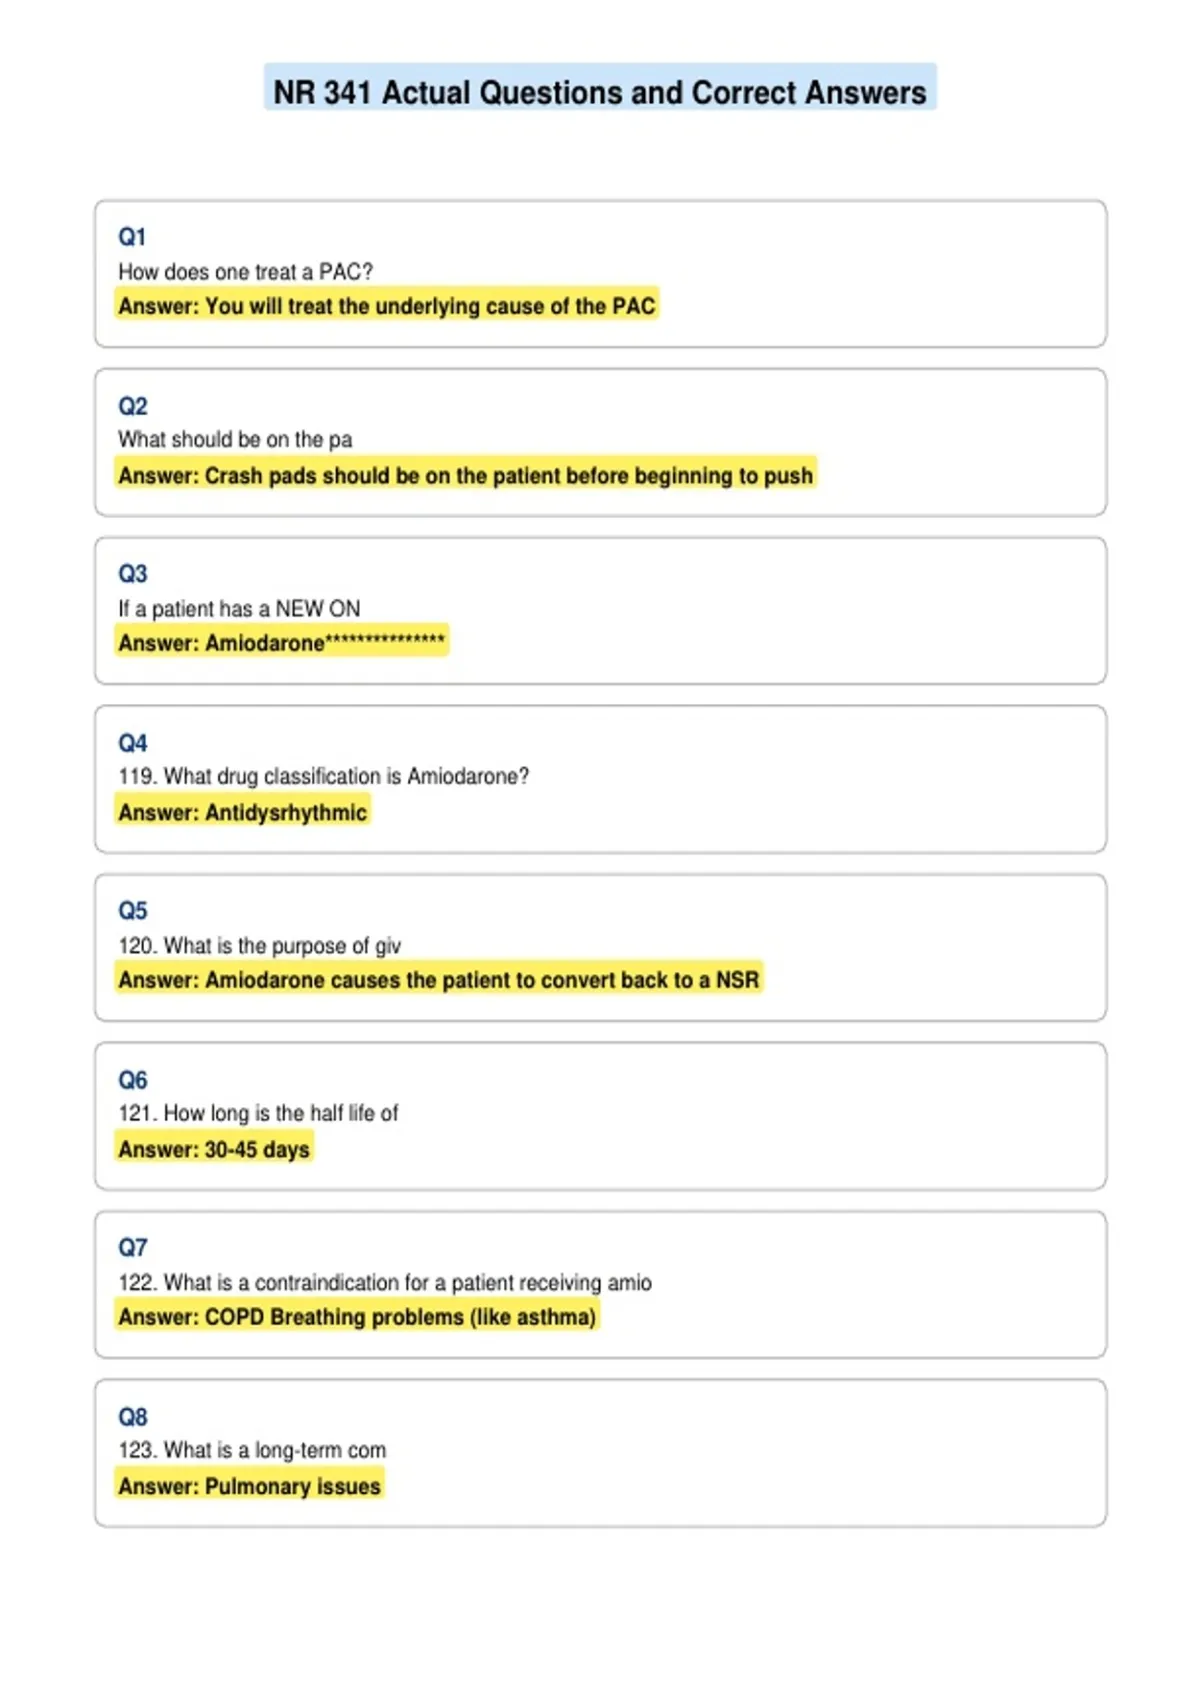The image size is (1200, 1700).
Task: Click question 123 about long-term com
Action: 252,1450
